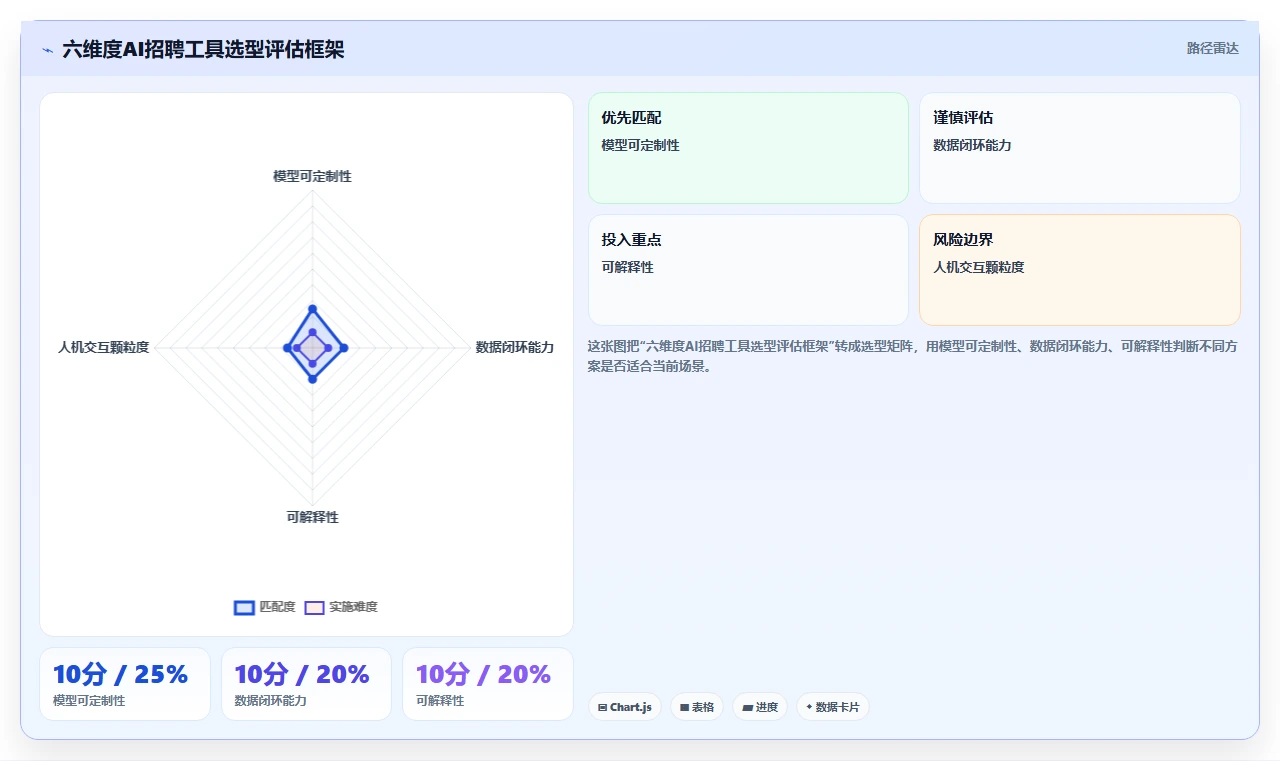Click the 数据闭环能力 10分 / 20% stat card
Viewport: 1280px width, 761px height.
pos(306,684)
